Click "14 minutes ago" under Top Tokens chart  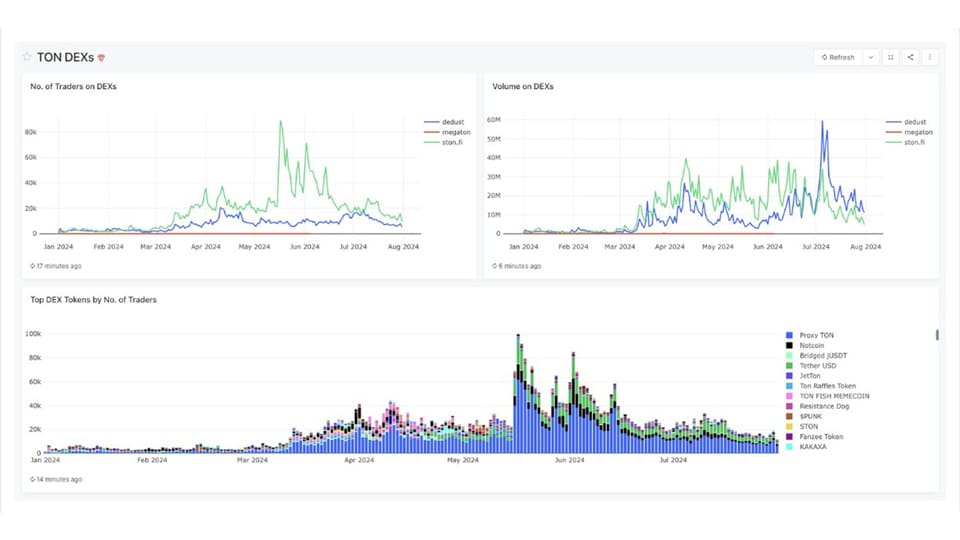[59, 479]
